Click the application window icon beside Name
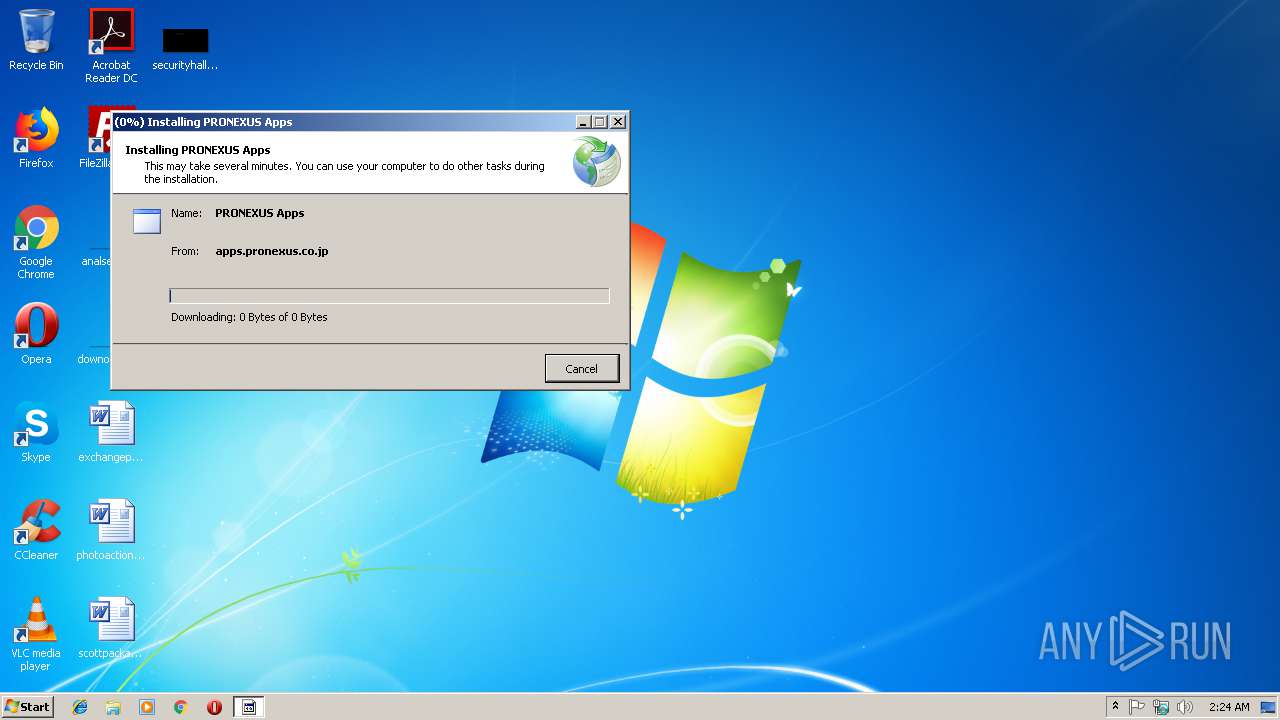This screenshot has height=720, width=1280. pyautogui.click(x=147, y=221)
